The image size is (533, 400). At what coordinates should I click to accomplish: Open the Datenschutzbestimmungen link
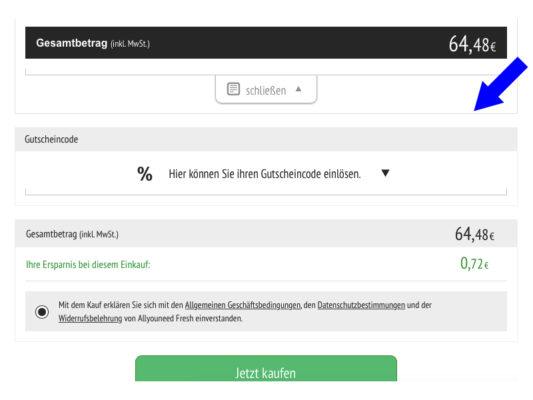tap(361, 305)
